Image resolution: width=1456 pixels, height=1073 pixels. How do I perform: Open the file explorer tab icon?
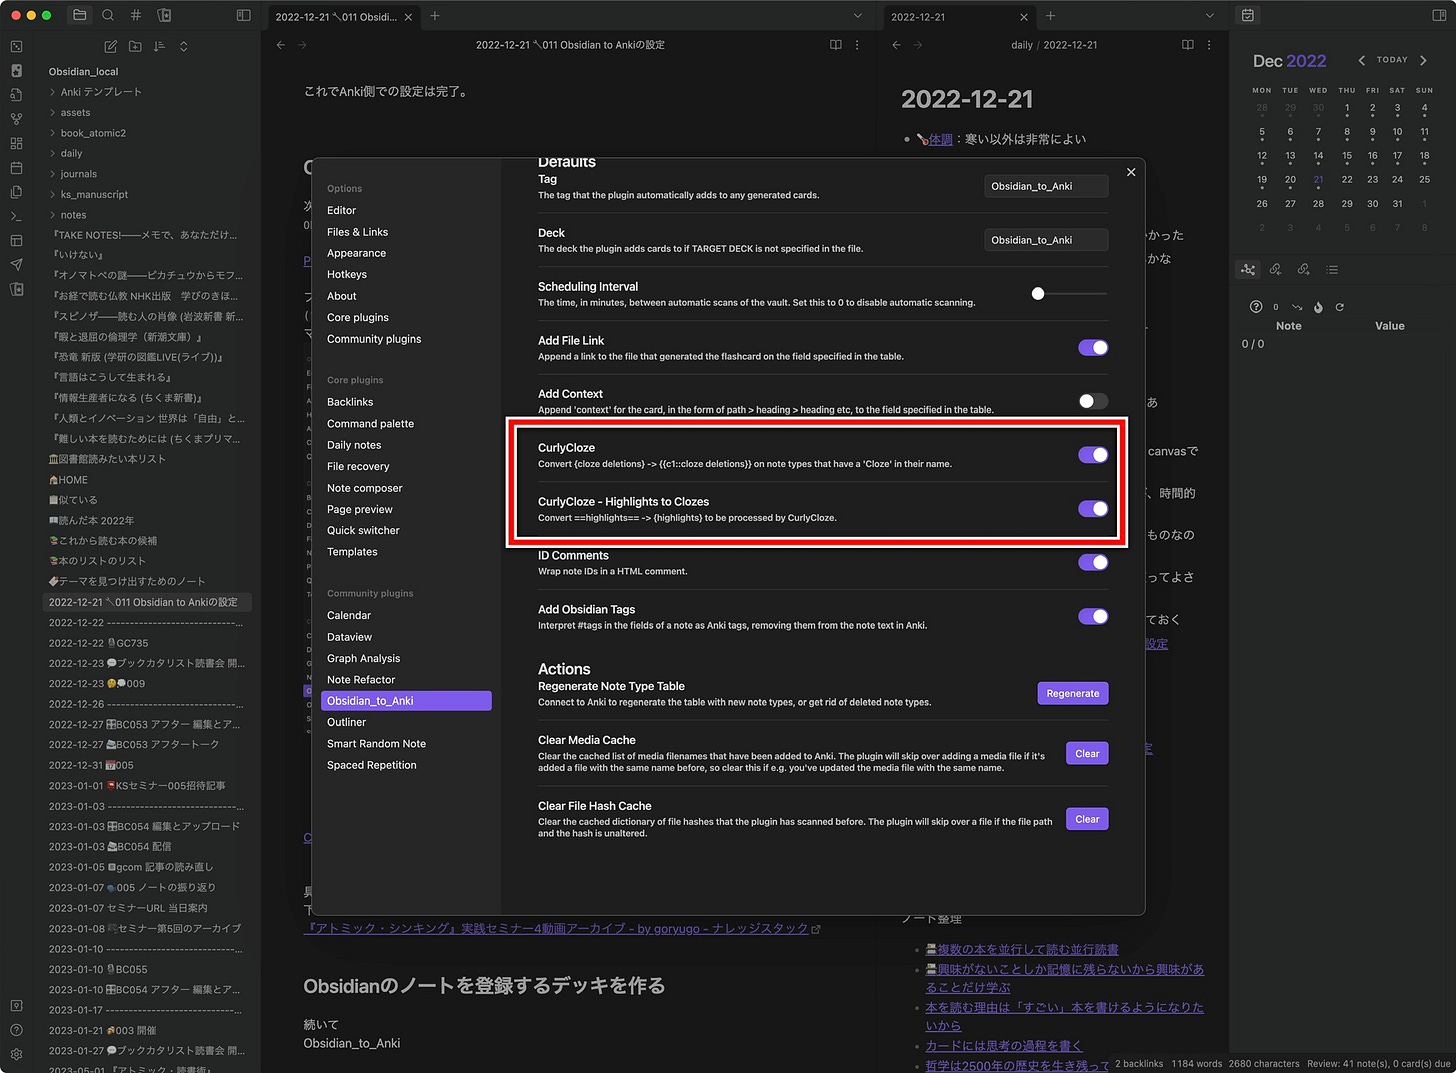pyautogui.click(x=80, y=15)
